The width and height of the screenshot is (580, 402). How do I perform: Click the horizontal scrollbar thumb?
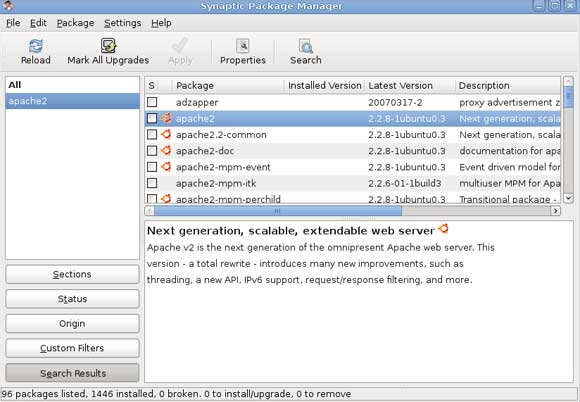pos(278,211)
